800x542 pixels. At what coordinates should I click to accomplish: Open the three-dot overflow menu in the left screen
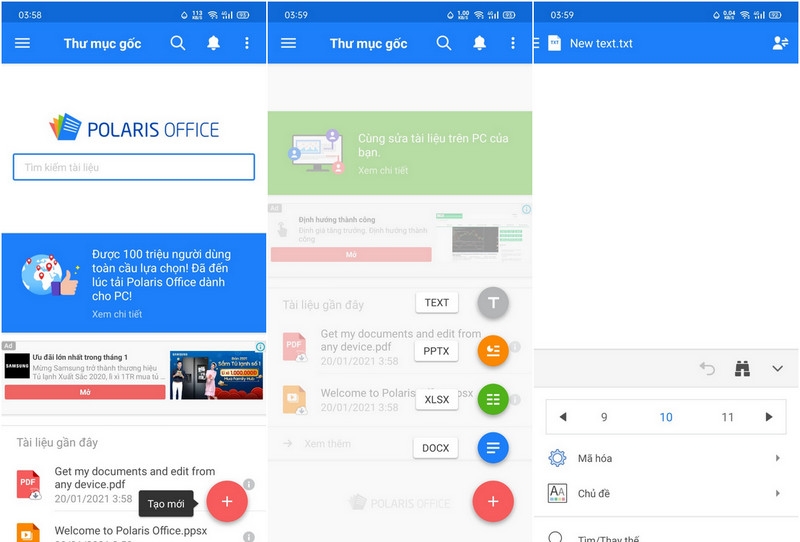pos(247,43)
